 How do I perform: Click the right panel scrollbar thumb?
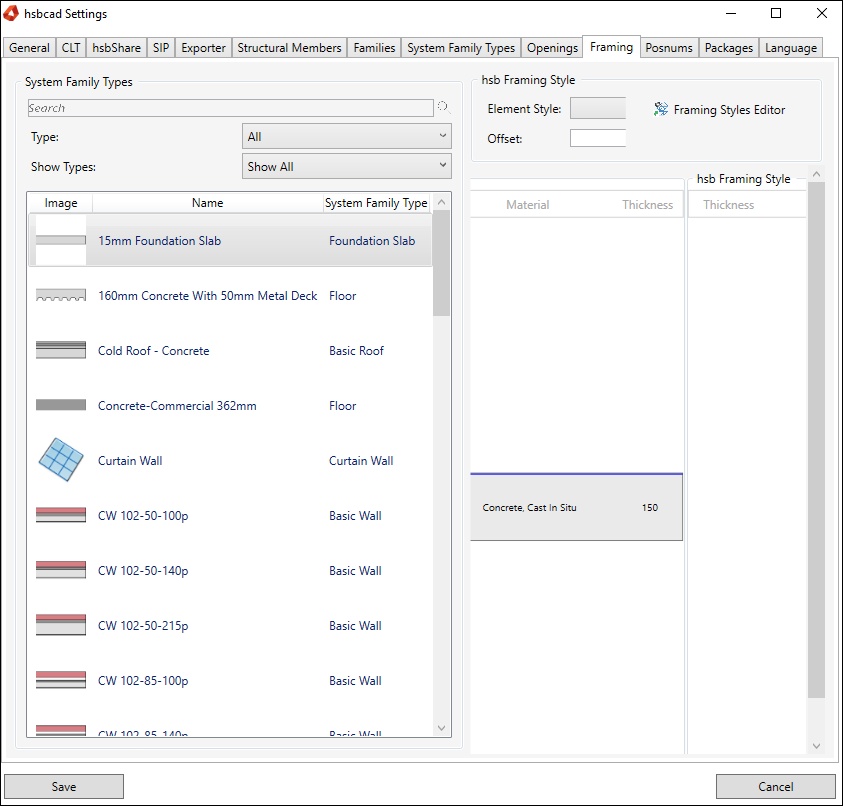point(816,440)
